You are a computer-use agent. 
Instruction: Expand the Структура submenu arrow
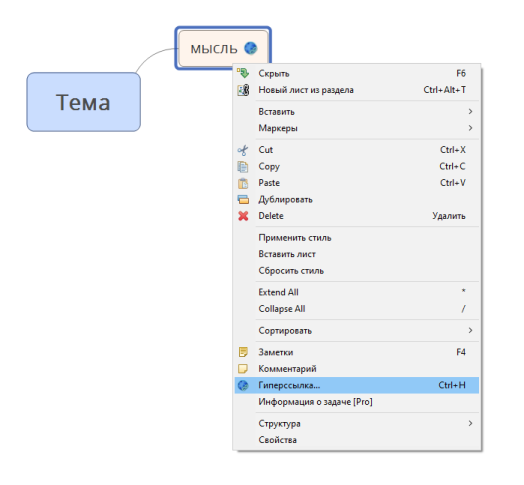coord(470,423)
